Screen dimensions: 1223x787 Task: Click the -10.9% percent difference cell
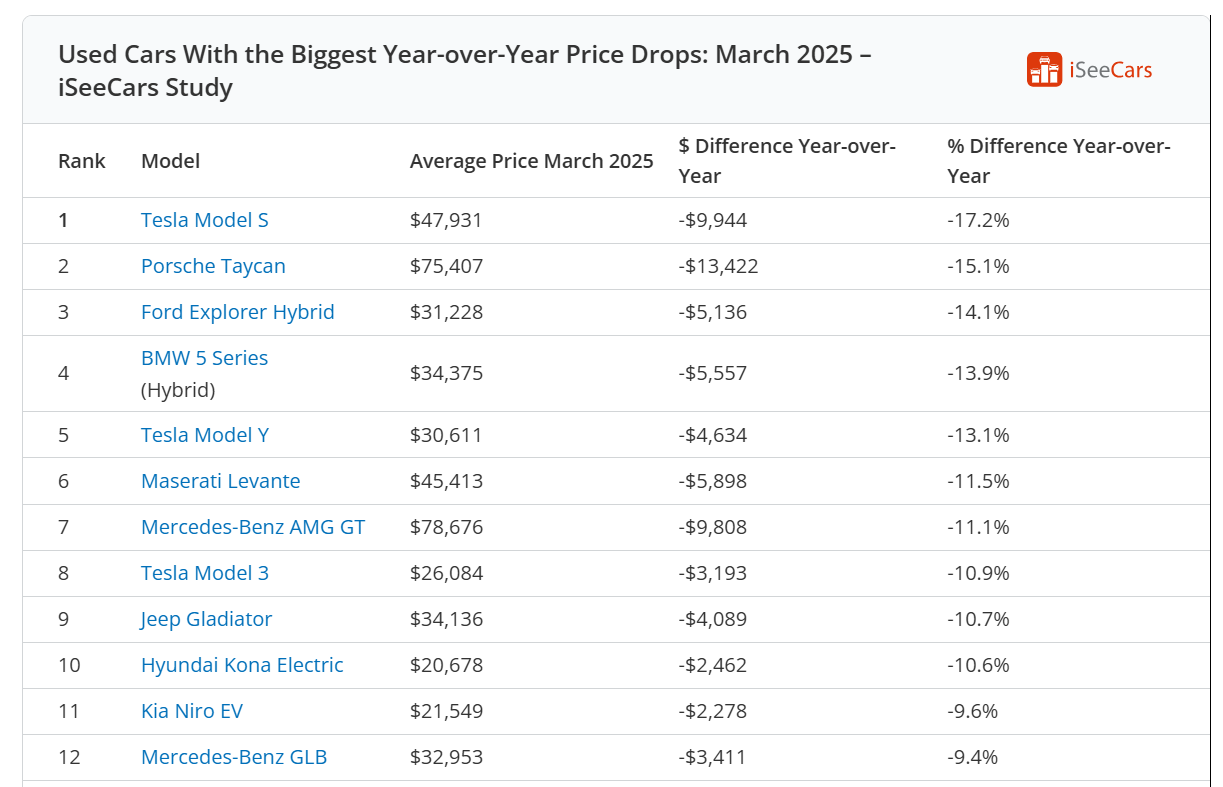[x=978, y=573]
